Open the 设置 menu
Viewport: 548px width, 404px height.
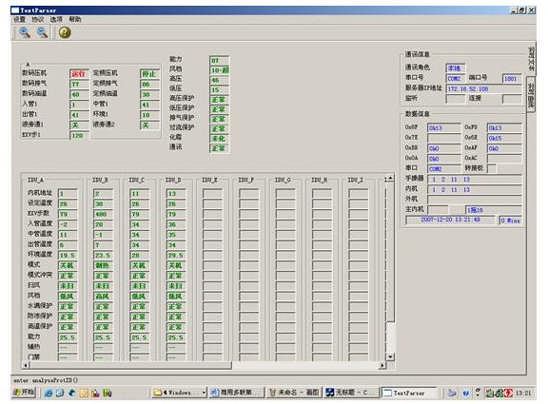(x=19, y=19)
